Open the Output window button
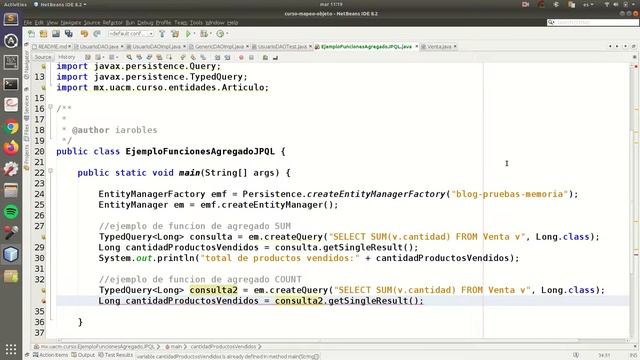This screenshot has width=640, height=360. [x=83, y=355]
